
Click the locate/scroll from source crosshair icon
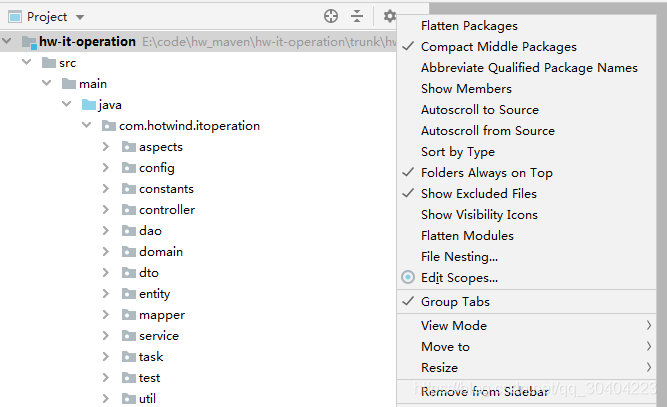[x=331, y=16]
